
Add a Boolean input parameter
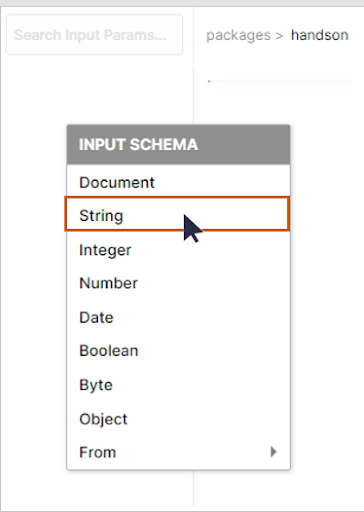pos(178,351)
